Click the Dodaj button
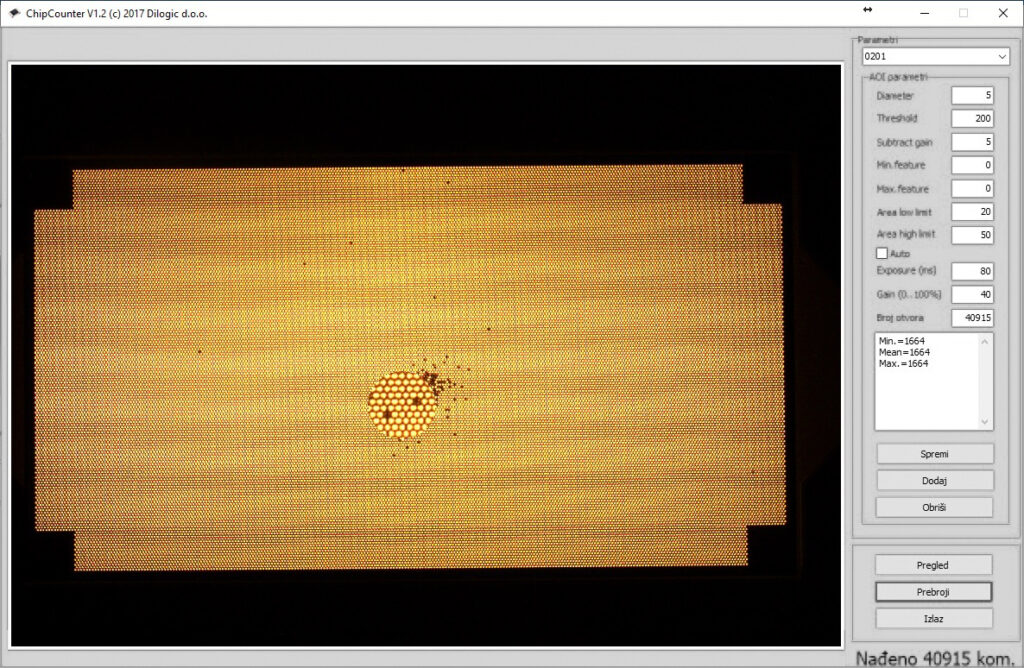Viewport: 1024px width, 668px height. tap(935, 481)
